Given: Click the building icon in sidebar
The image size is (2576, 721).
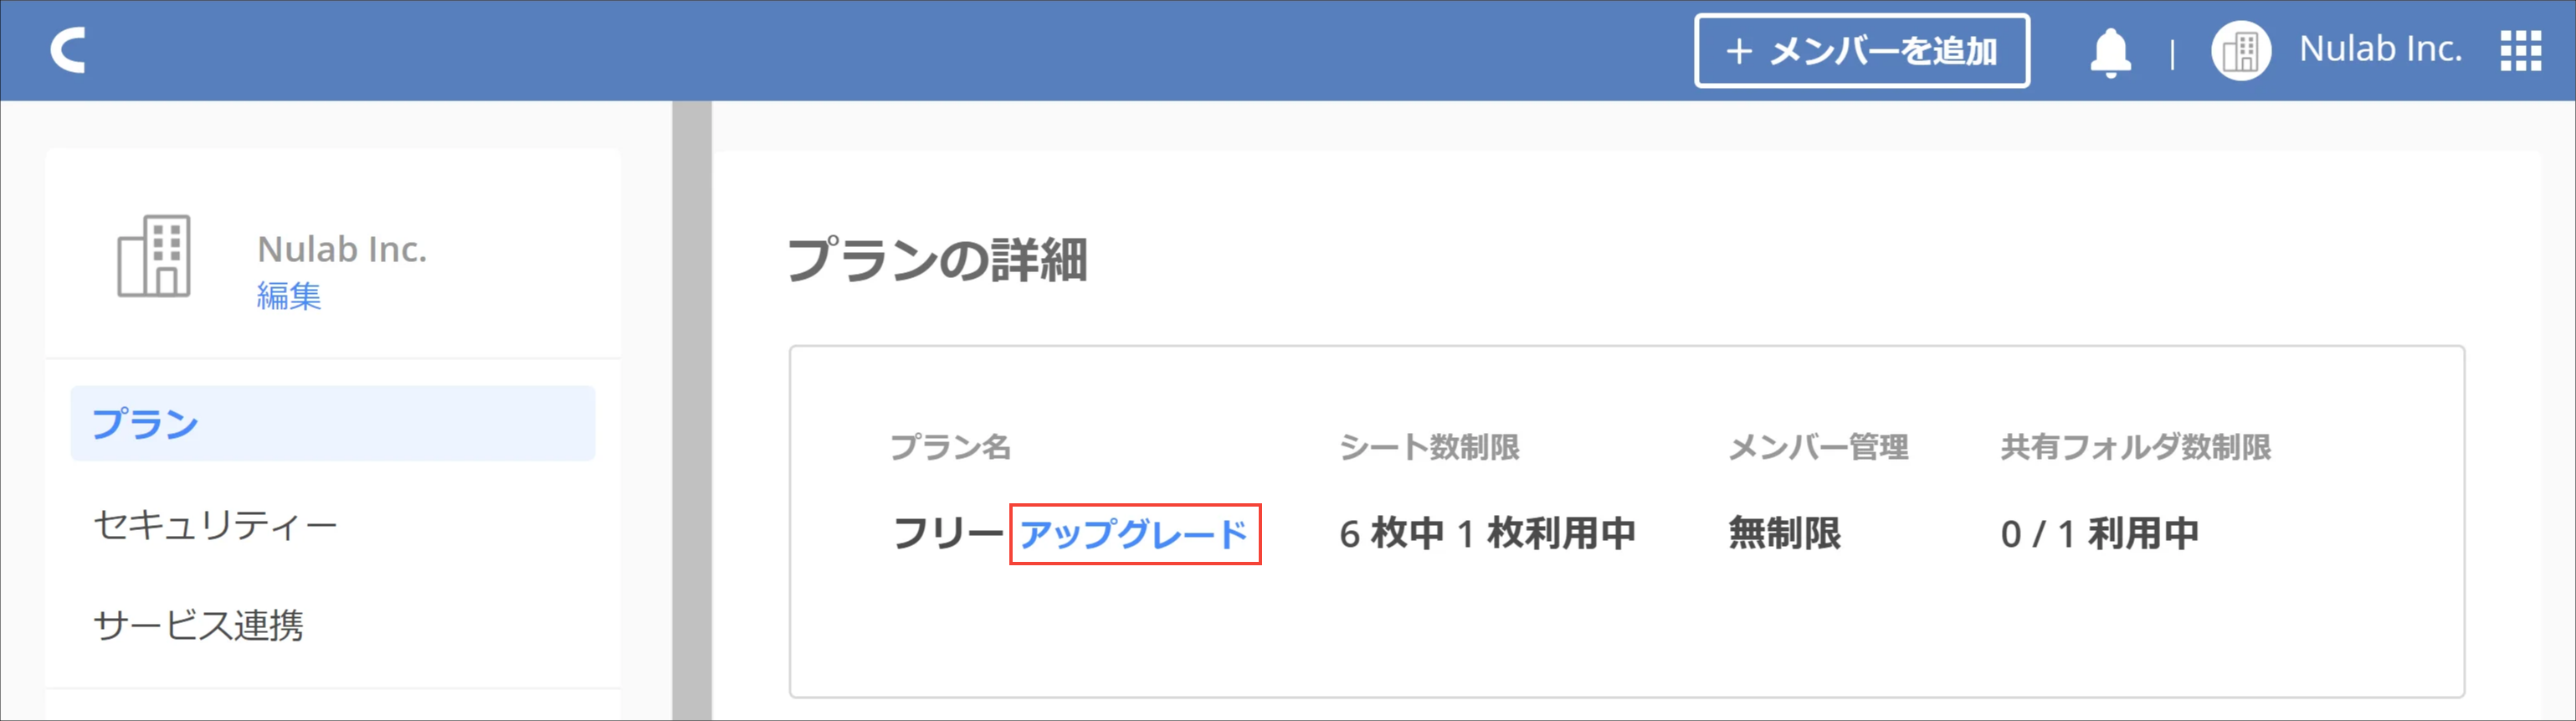Looking at the screenshot, I should (x=154, y=256).
